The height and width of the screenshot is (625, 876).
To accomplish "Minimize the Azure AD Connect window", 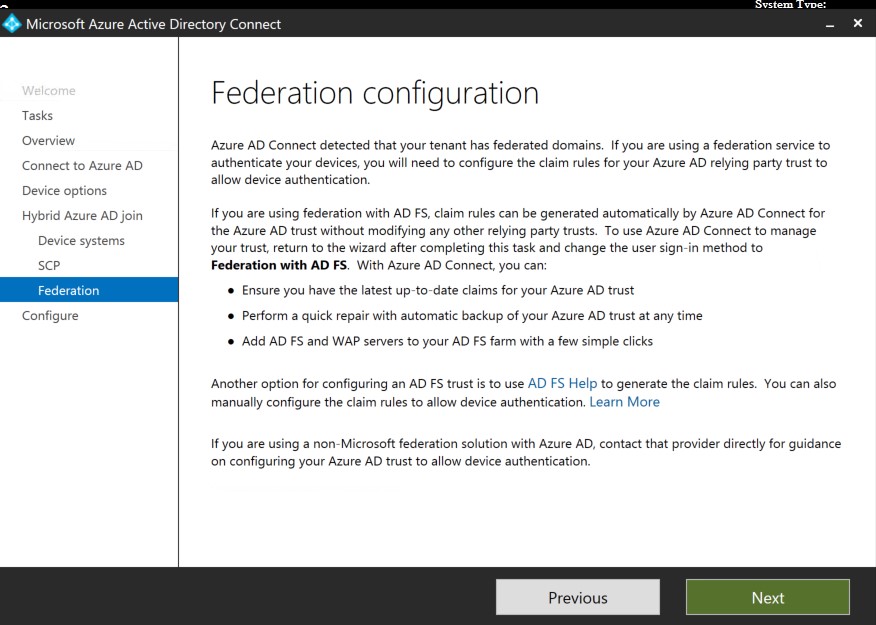I will 830,25.
